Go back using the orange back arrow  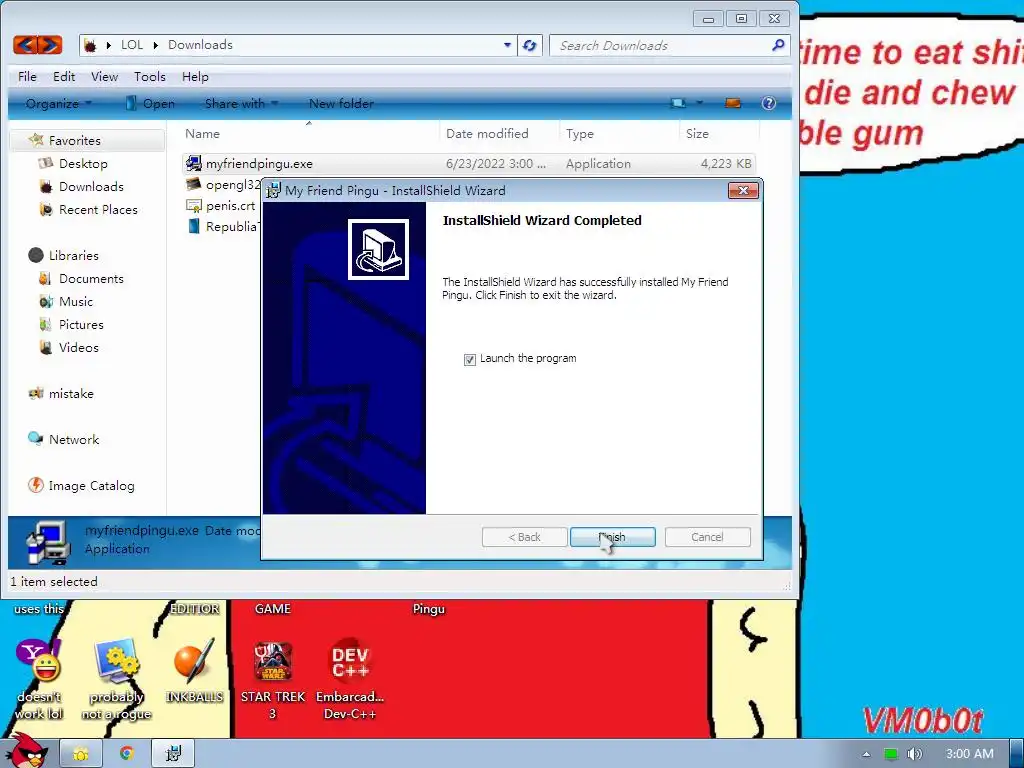25,44
